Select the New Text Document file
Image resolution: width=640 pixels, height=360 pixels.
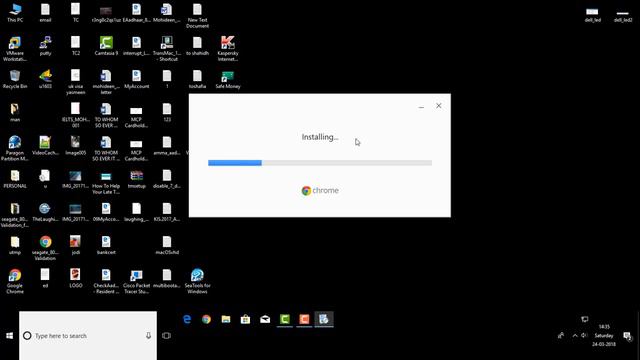point(198,16)
